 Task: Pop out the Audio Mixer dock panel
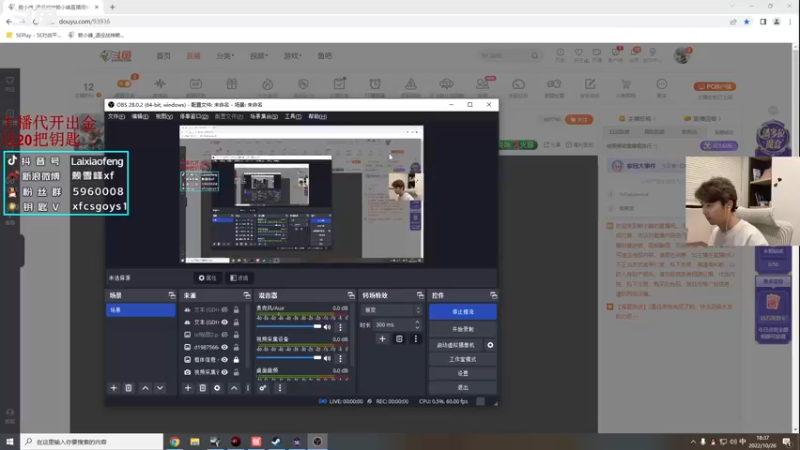[351, 295]
